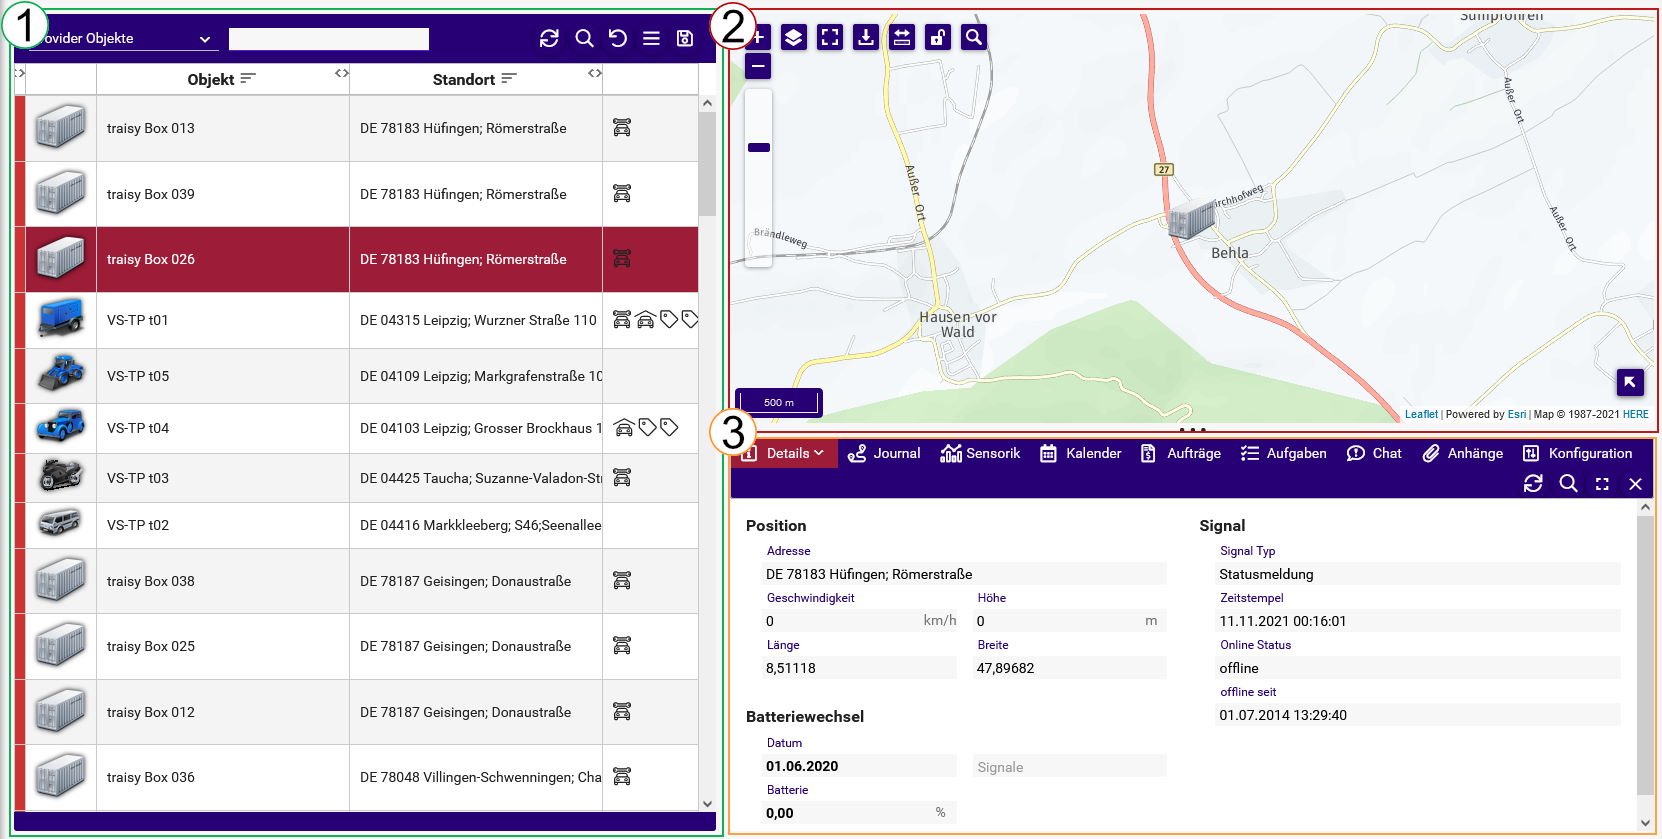Click the object list search input field
The height and width of the screenshot is (839, 1662).
pyautogui.click(x=328, y=39)
